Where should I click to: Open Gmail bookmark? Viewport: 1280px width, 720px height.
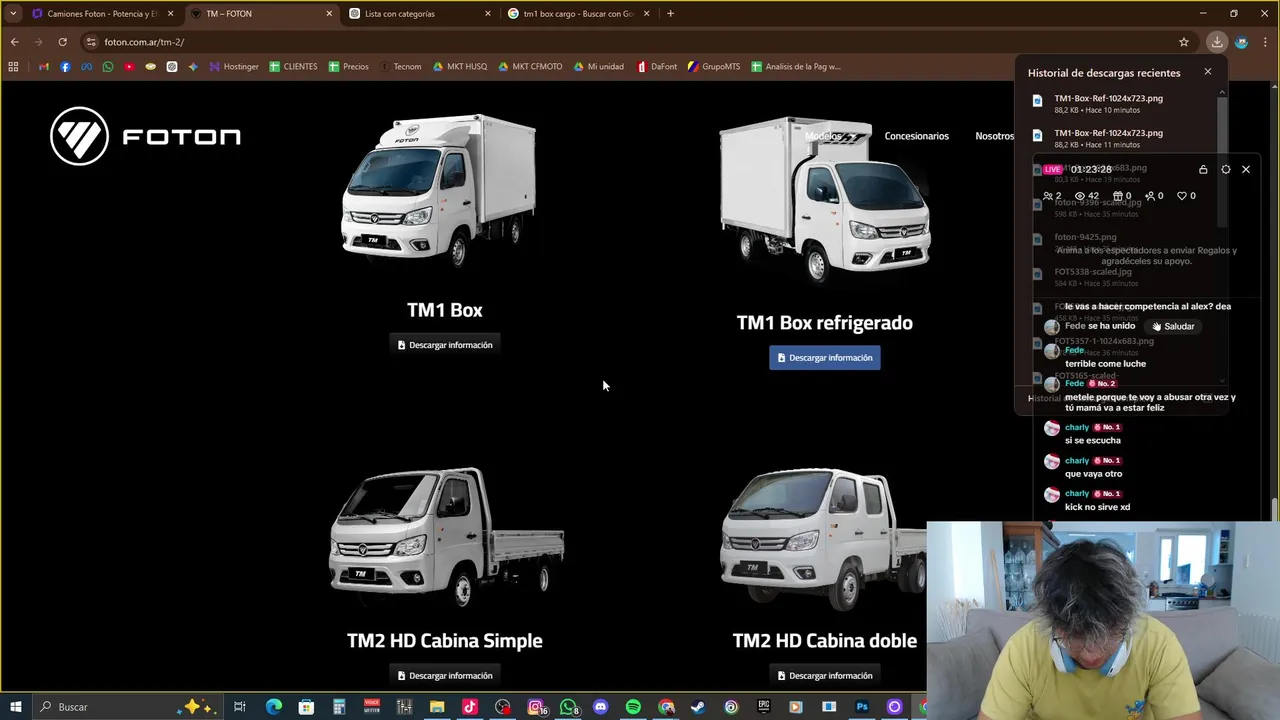click(43, 67)
